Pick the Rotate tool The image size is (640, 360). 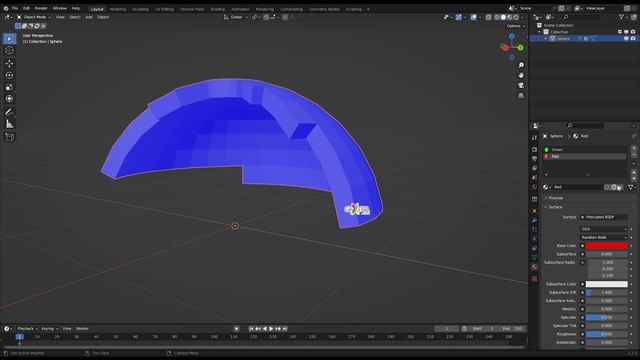tap(9, 75)
